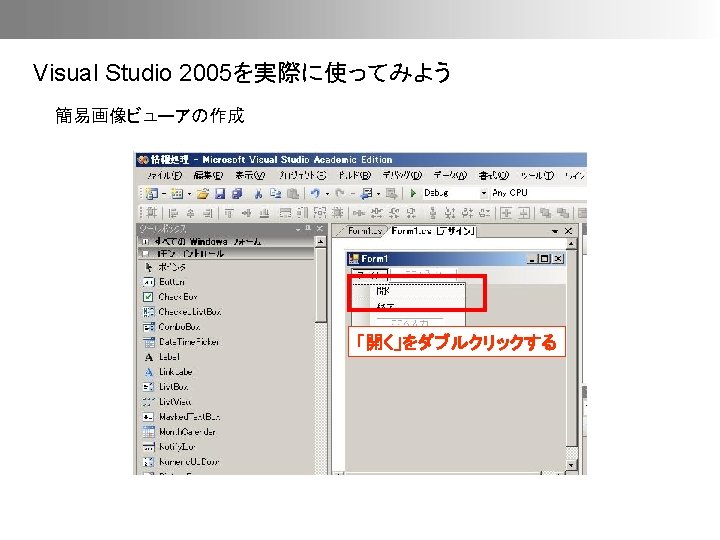The height and width of the screenshot is (540, 720).
Task: Click Bring to Front layout icon
Action: pyautogui.click(x=545, y=213)
